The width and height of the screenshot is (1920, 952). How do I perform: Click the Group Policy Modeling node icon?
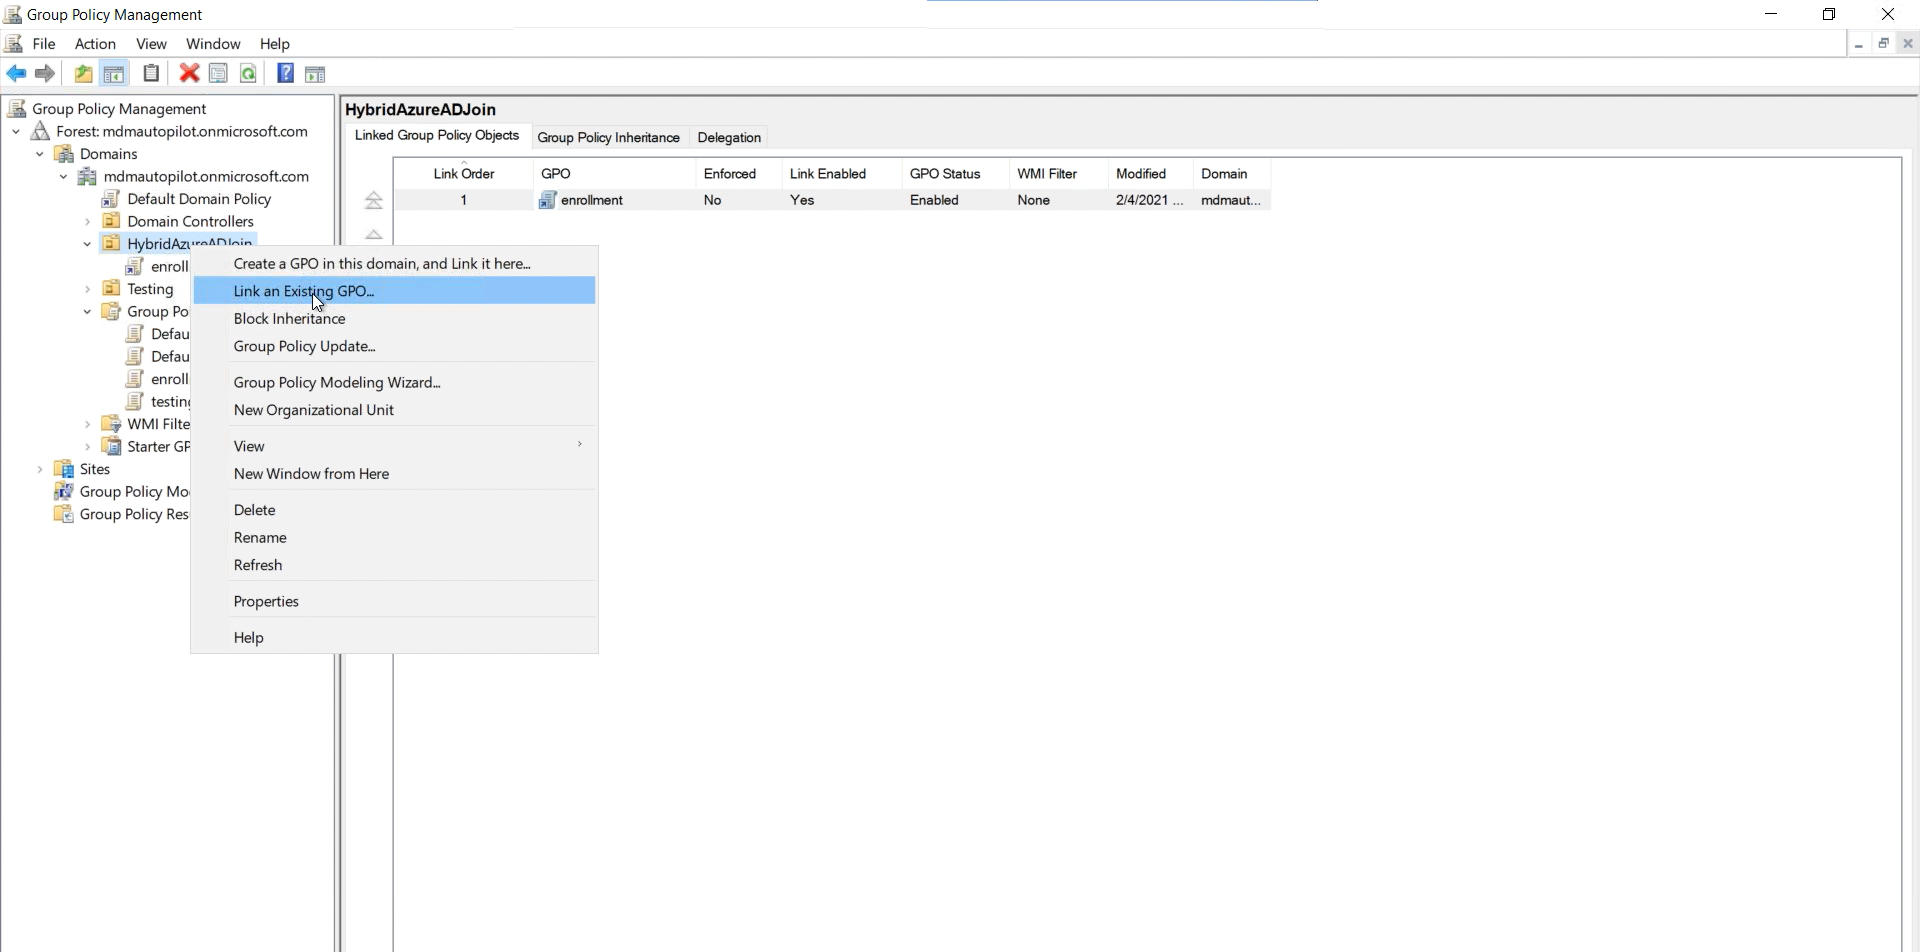(64, 491)
